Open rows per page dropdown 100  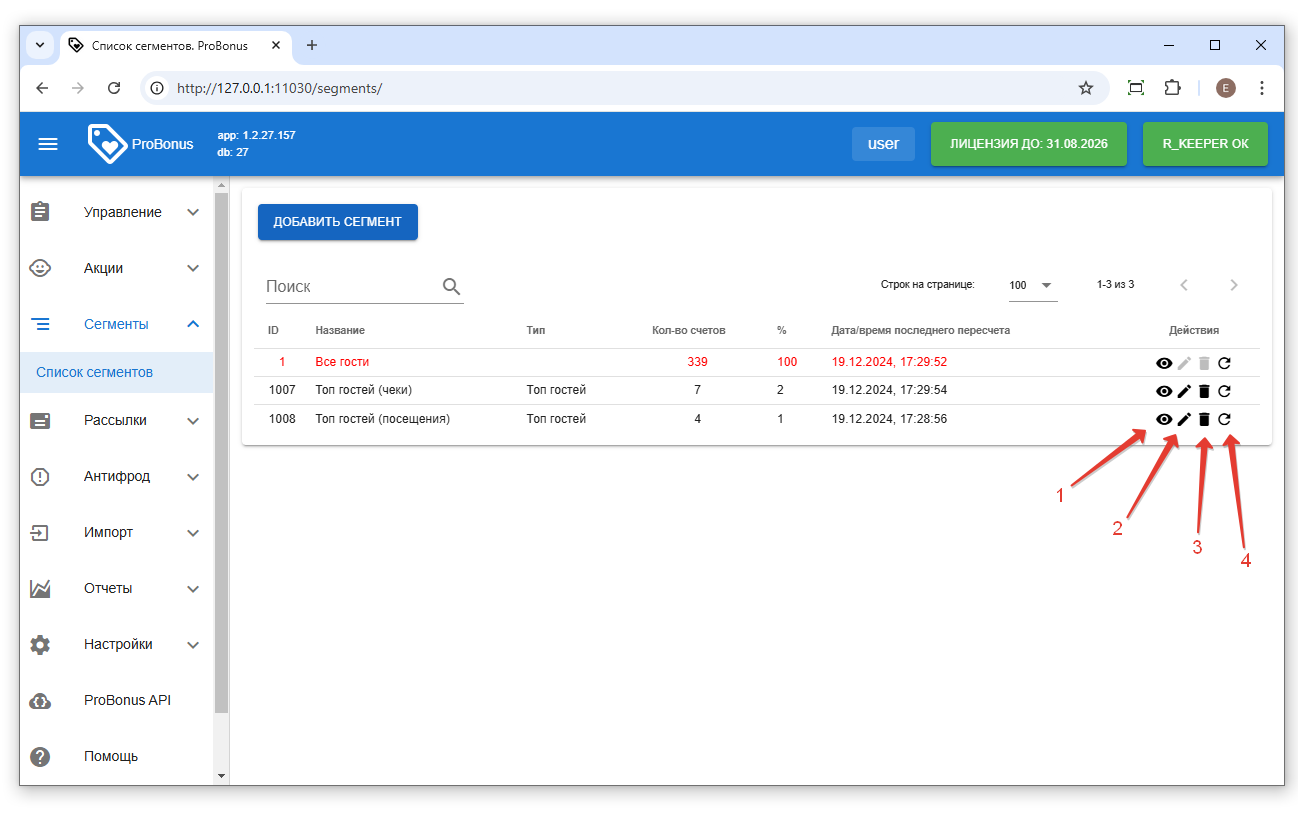[1032, 285]
